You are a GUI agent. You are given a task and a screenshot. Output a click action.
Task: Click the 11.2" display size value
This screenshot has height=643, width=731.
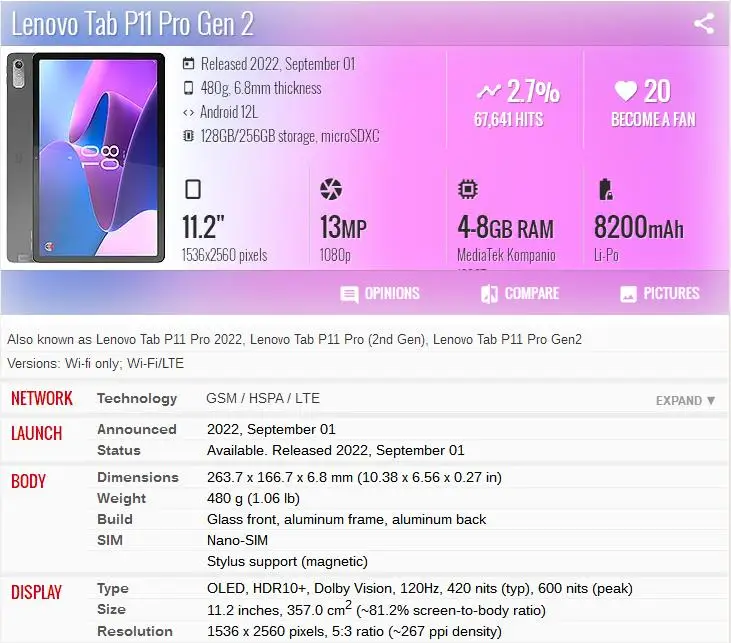pyautogui.click(x=203, y=228)
